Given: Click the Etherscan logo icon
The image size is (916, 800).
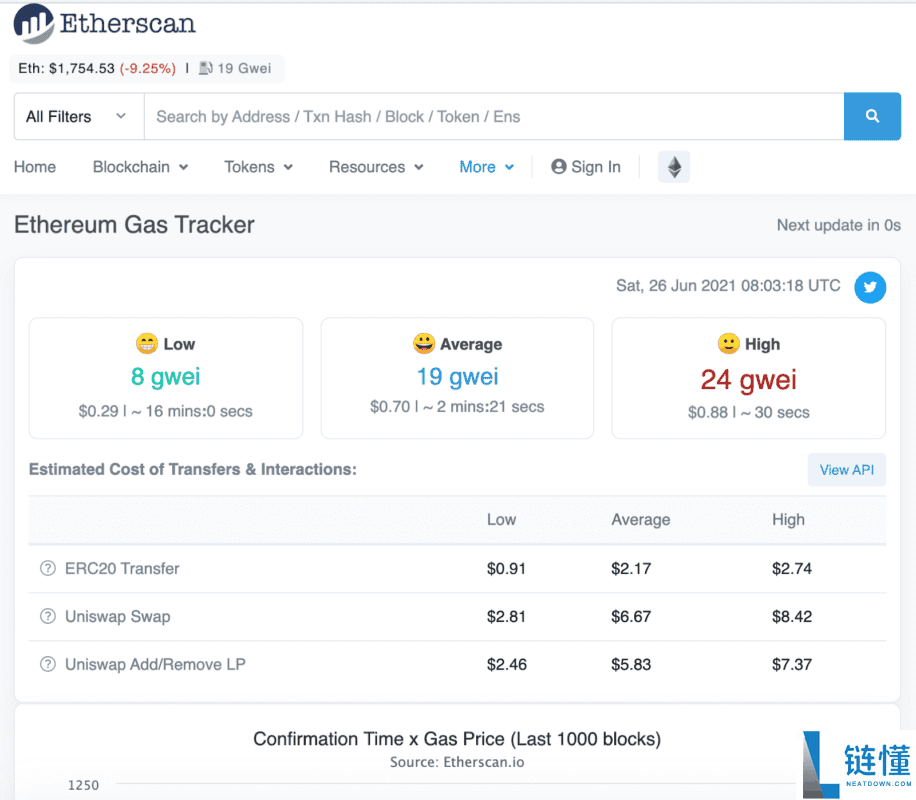Looking at the screenshot, I should [x=34, y=24].
